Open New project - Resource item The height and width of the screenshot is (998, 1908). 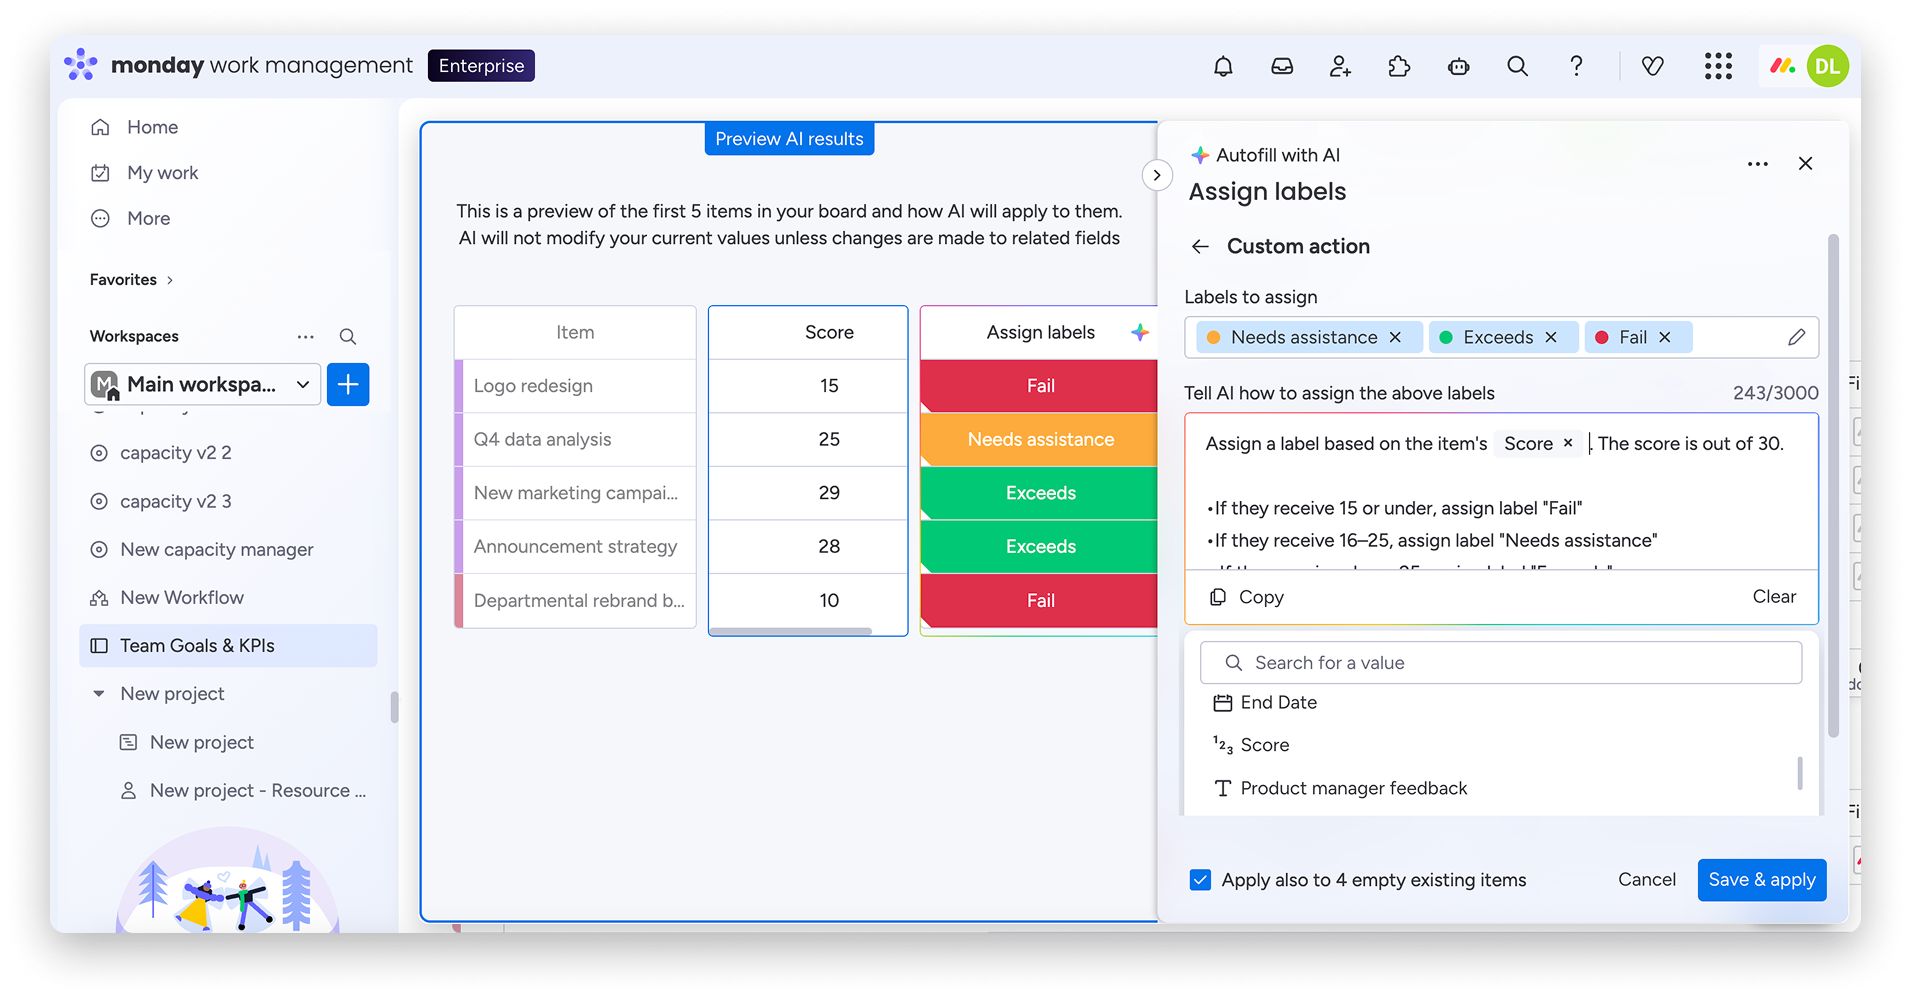[x=258, y=790]
